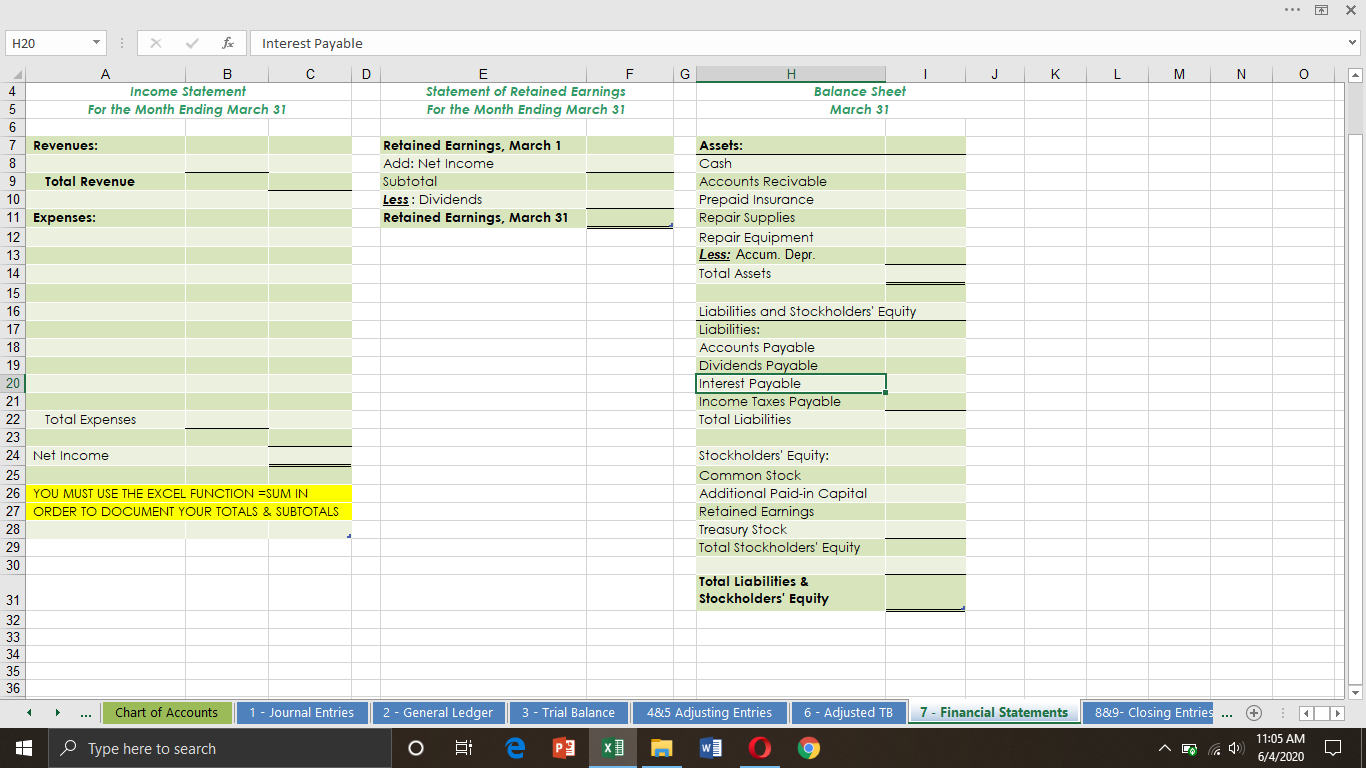This screenshot has height=768, width=1366.
Task: Open the Insert Function (fx) dialog
Action: [227, 43]
